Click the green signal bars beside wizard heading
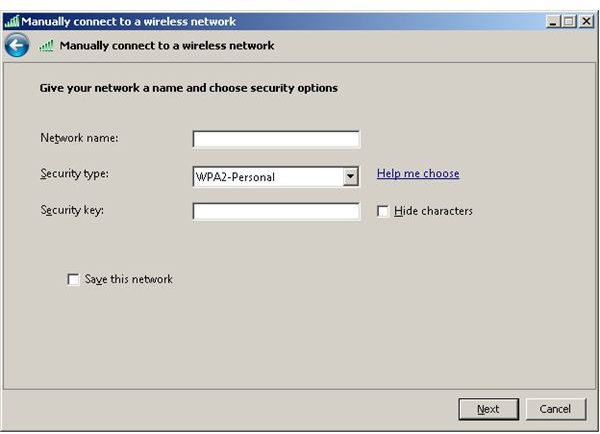 pos(46,46)
